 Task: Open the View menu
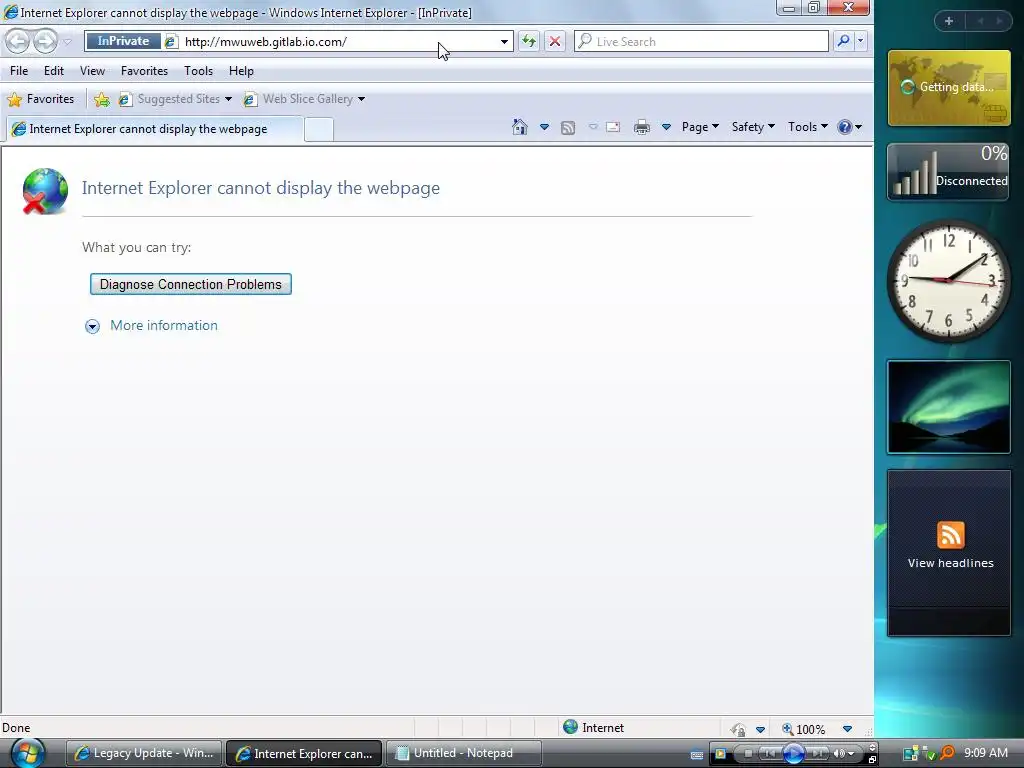click(x=92, y=71)
